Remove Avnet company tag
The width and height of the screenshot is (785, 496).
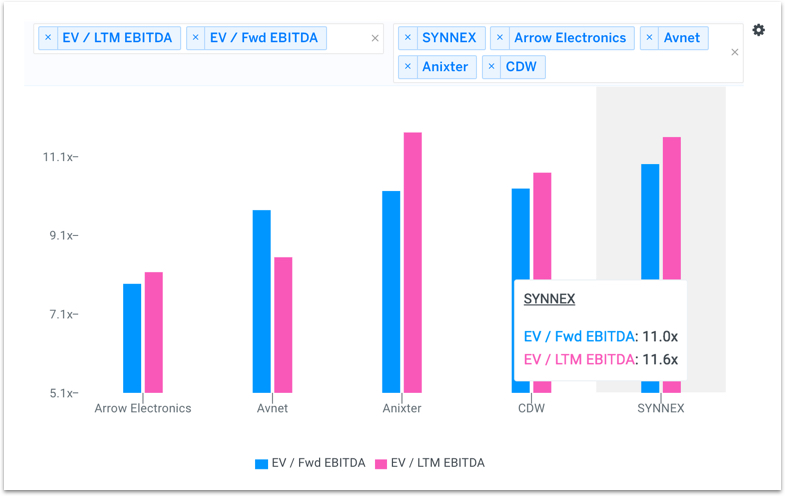coord(649,38)
